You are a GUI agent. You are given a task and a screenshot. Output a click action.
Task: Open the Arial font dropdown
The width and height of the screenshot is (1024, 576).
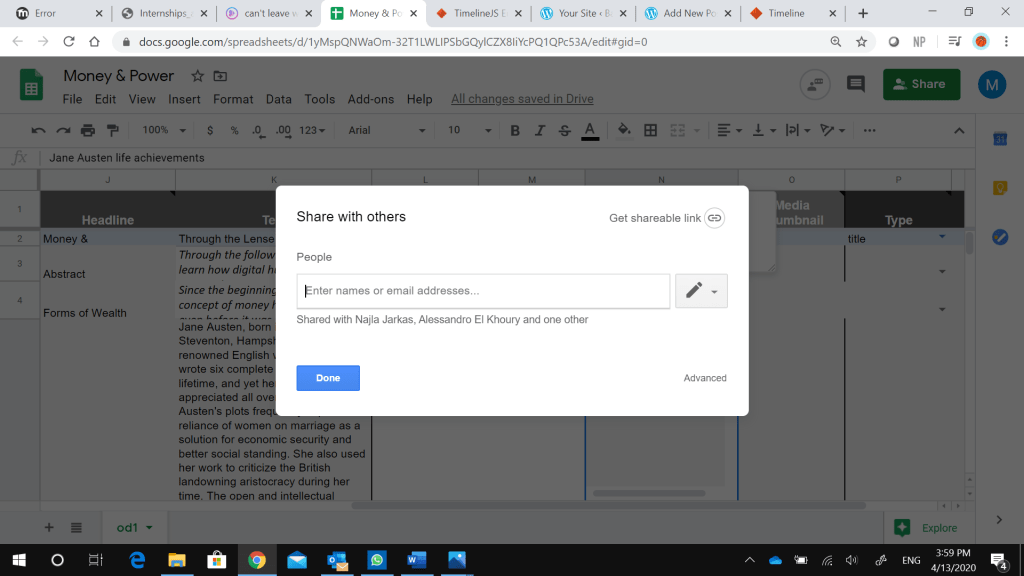click(x=386, y=130)
